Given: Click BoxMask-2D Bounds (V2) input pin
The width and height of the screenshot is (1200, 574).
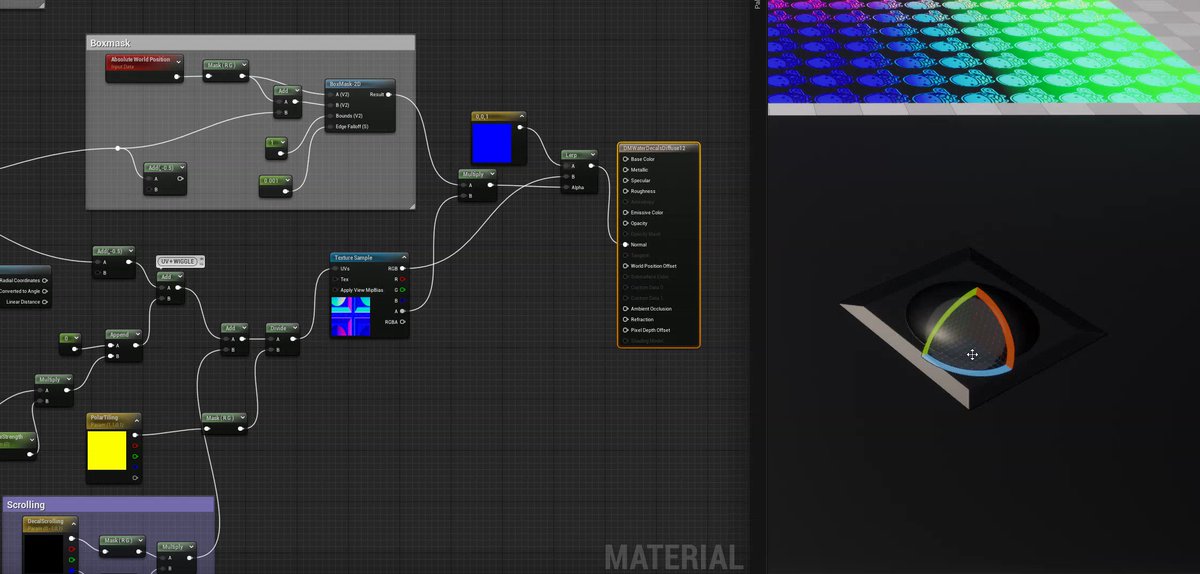Looking at the screenshot, I should coord(333,116).
